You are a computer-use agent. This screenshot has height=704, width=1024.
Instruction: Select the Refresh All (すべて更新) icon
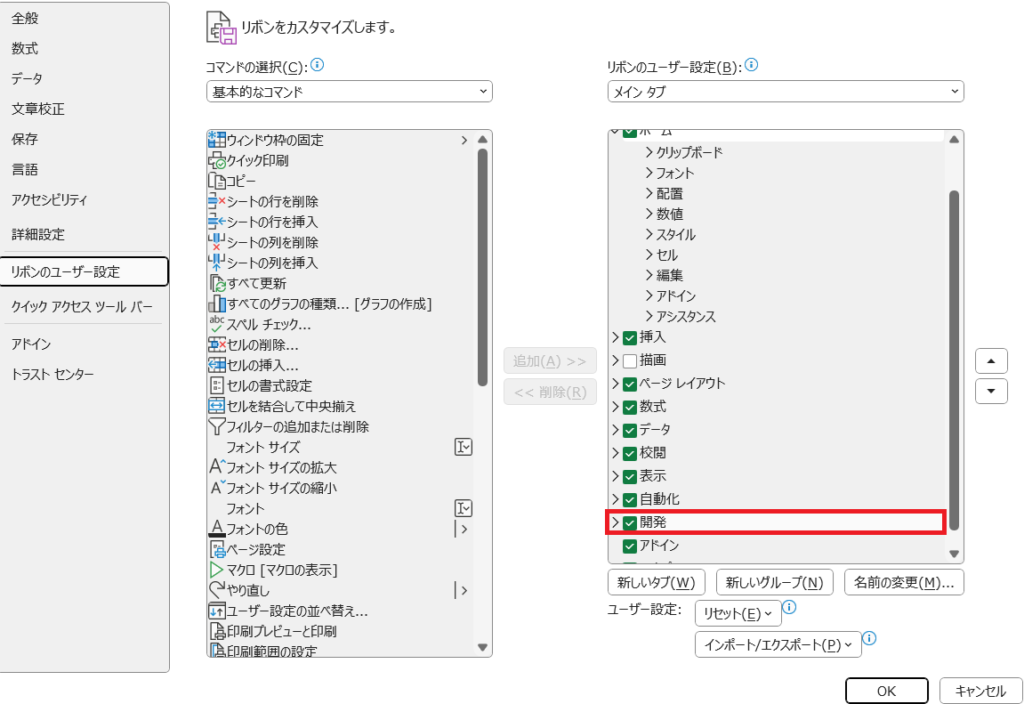click(216, 283)
